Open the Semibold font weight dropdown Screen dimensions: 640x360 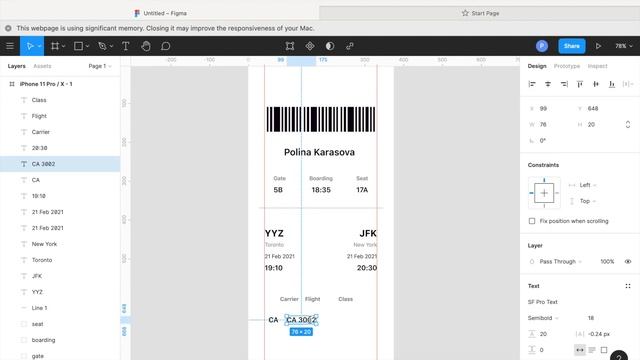click(543, 318)
